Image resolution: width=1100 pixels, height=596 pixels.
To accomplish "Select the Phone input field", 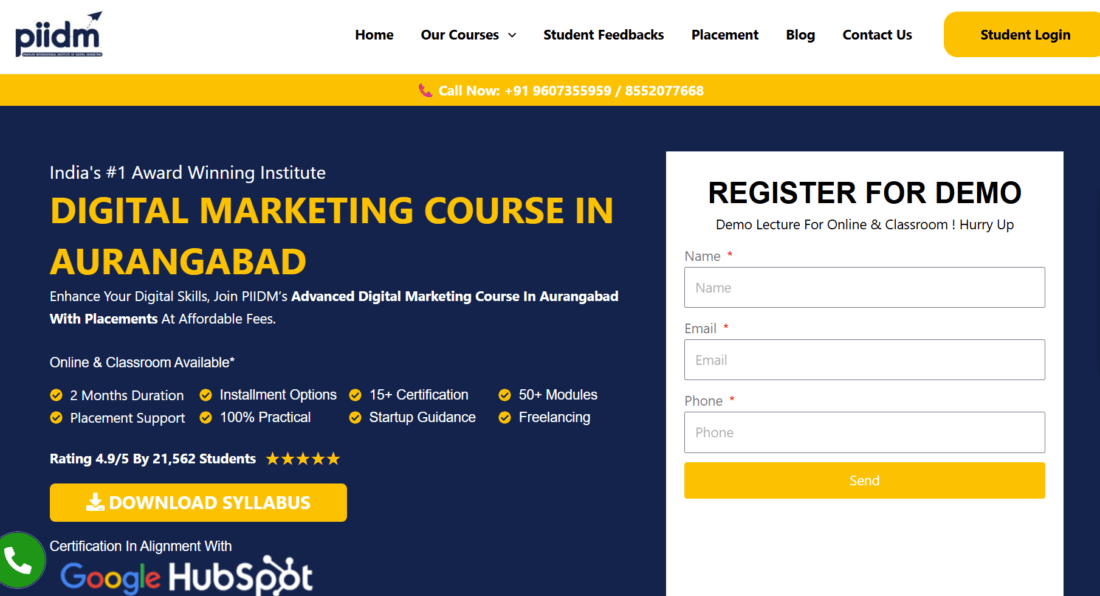I will 864,432.
